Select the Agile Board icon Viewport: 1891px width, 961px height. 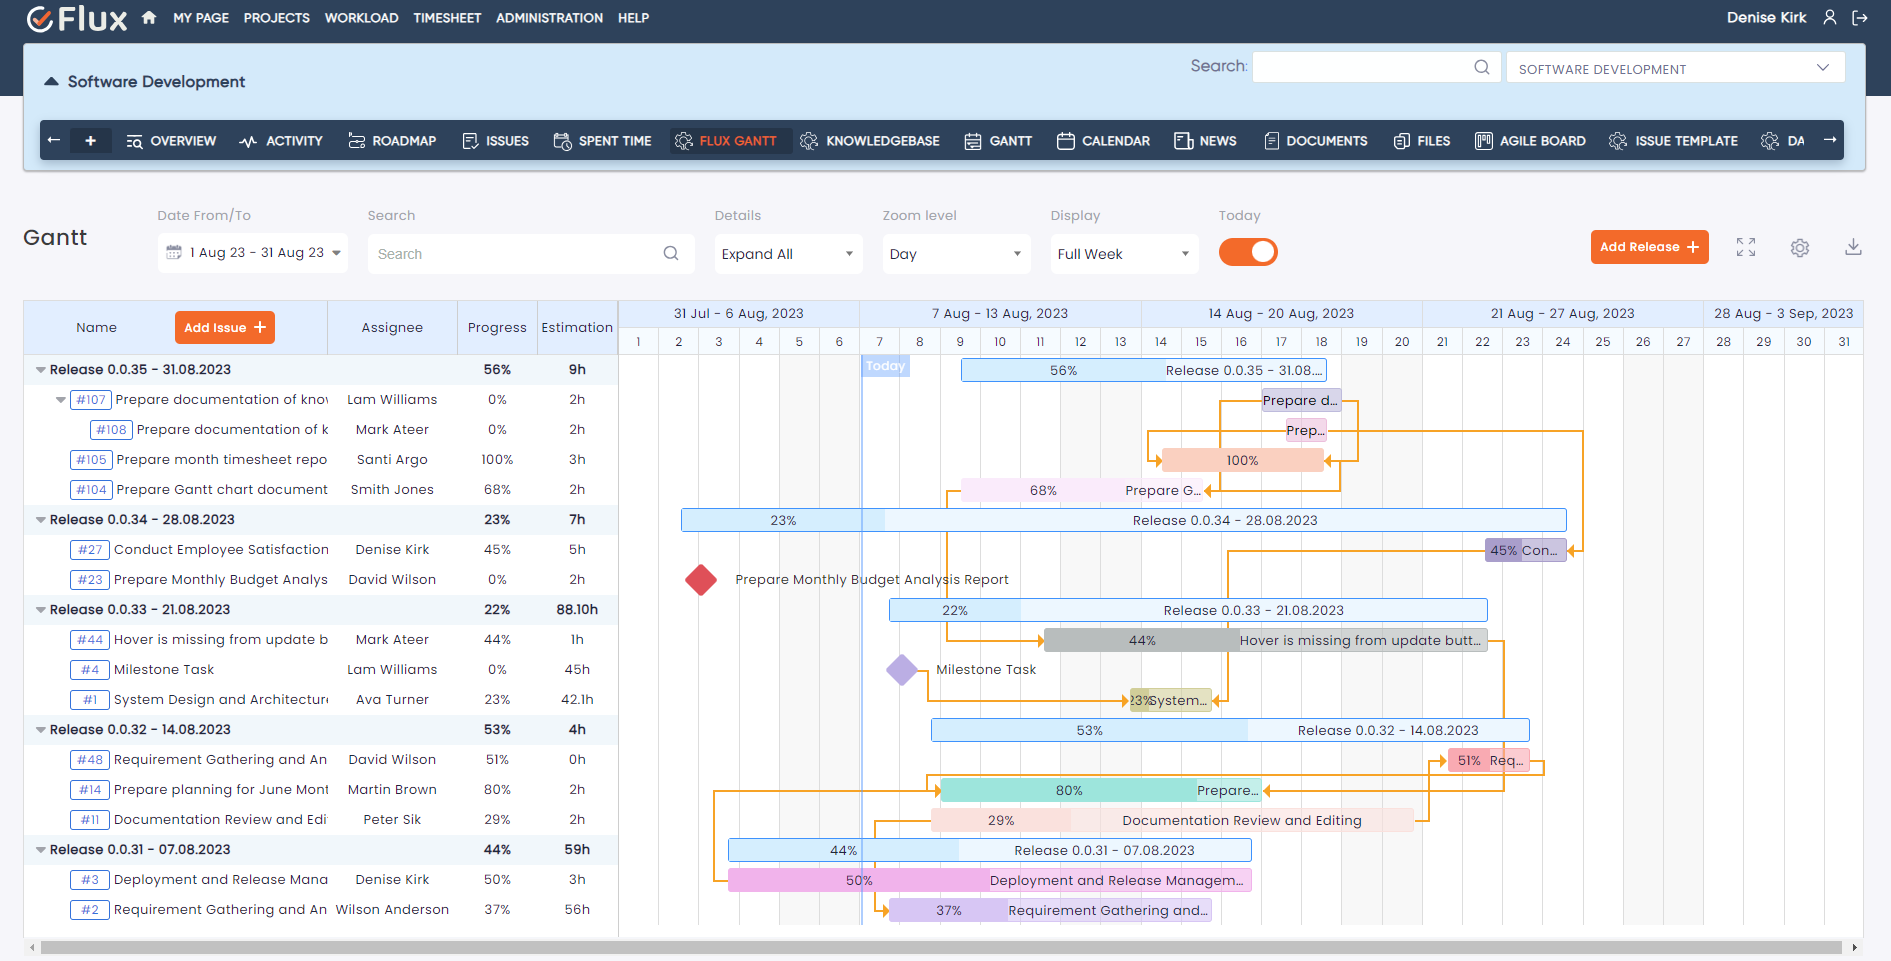1486,141
